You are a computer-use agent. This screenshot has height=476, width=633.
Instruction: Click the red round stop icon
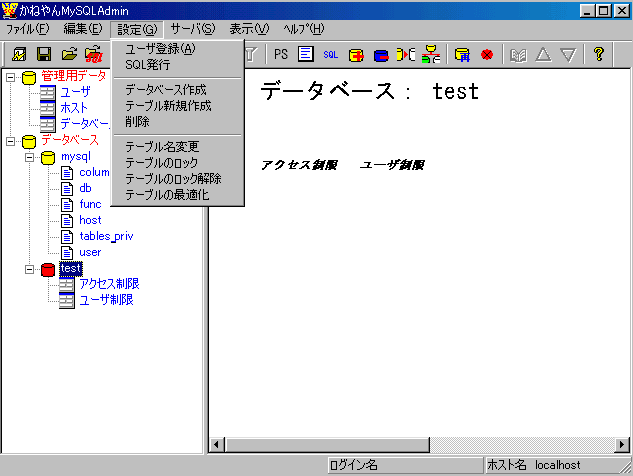487,54
